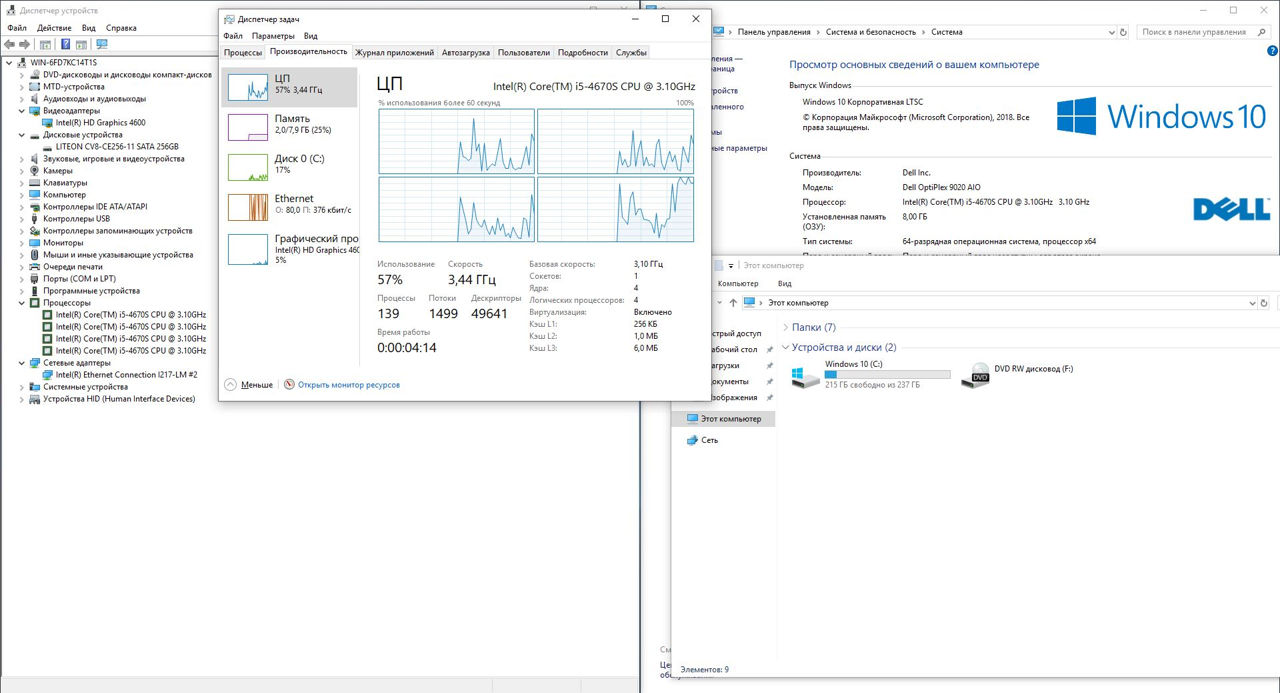Image resolution: width=1280 pixels, height=693 pixels.
Task: Open the Действие menu in Device Manager
Action: (54, 28)
